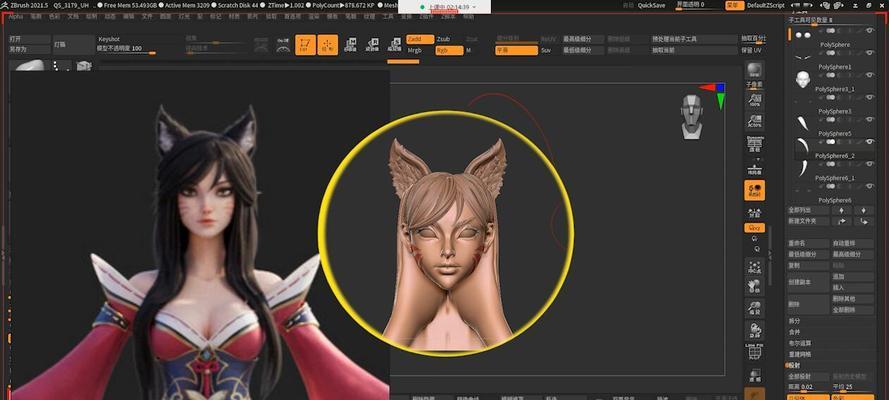Click the orange Local icon in the right column
The height and width of the screenshot is (400, 889).
coord(754,190)
